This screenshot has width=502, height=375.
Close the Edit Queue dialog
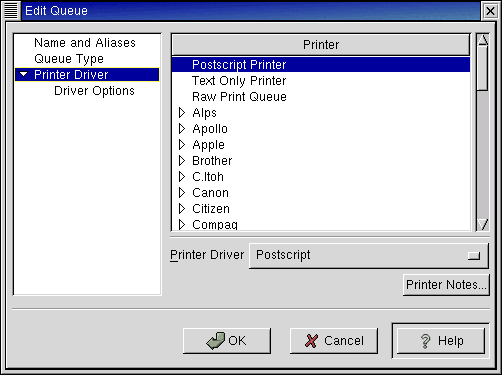[490, 11]
